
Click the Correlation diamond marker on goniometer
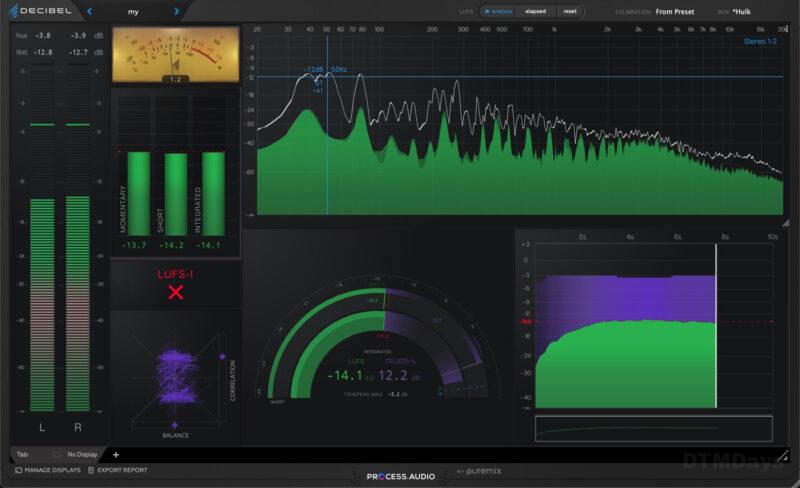[x=222, y=357]
